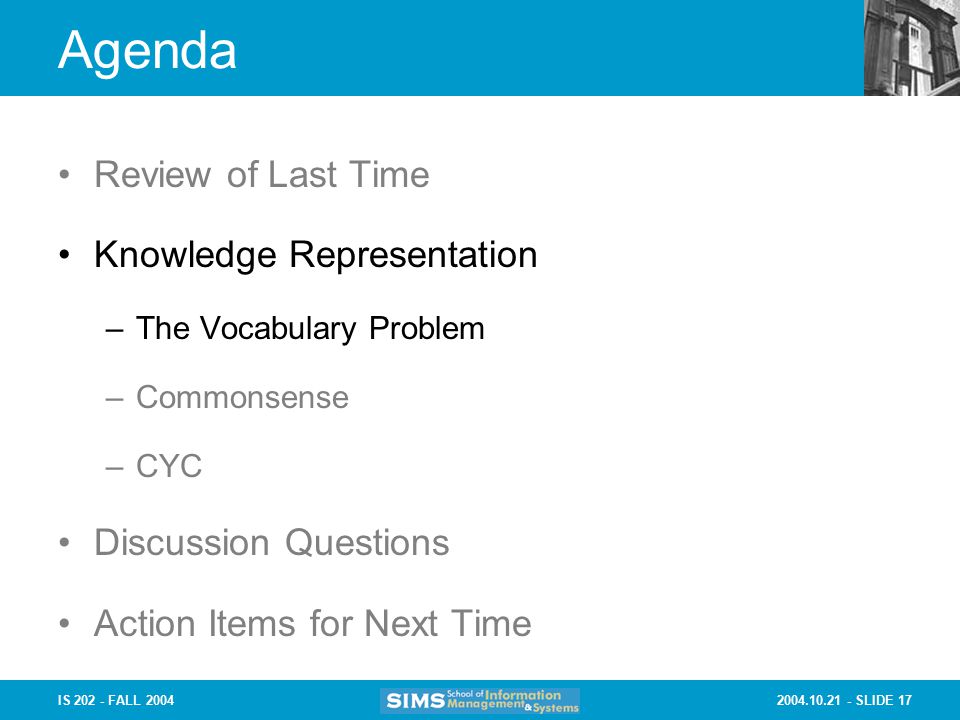Click the bullet dot before Review of Last Time

point(64,175)
